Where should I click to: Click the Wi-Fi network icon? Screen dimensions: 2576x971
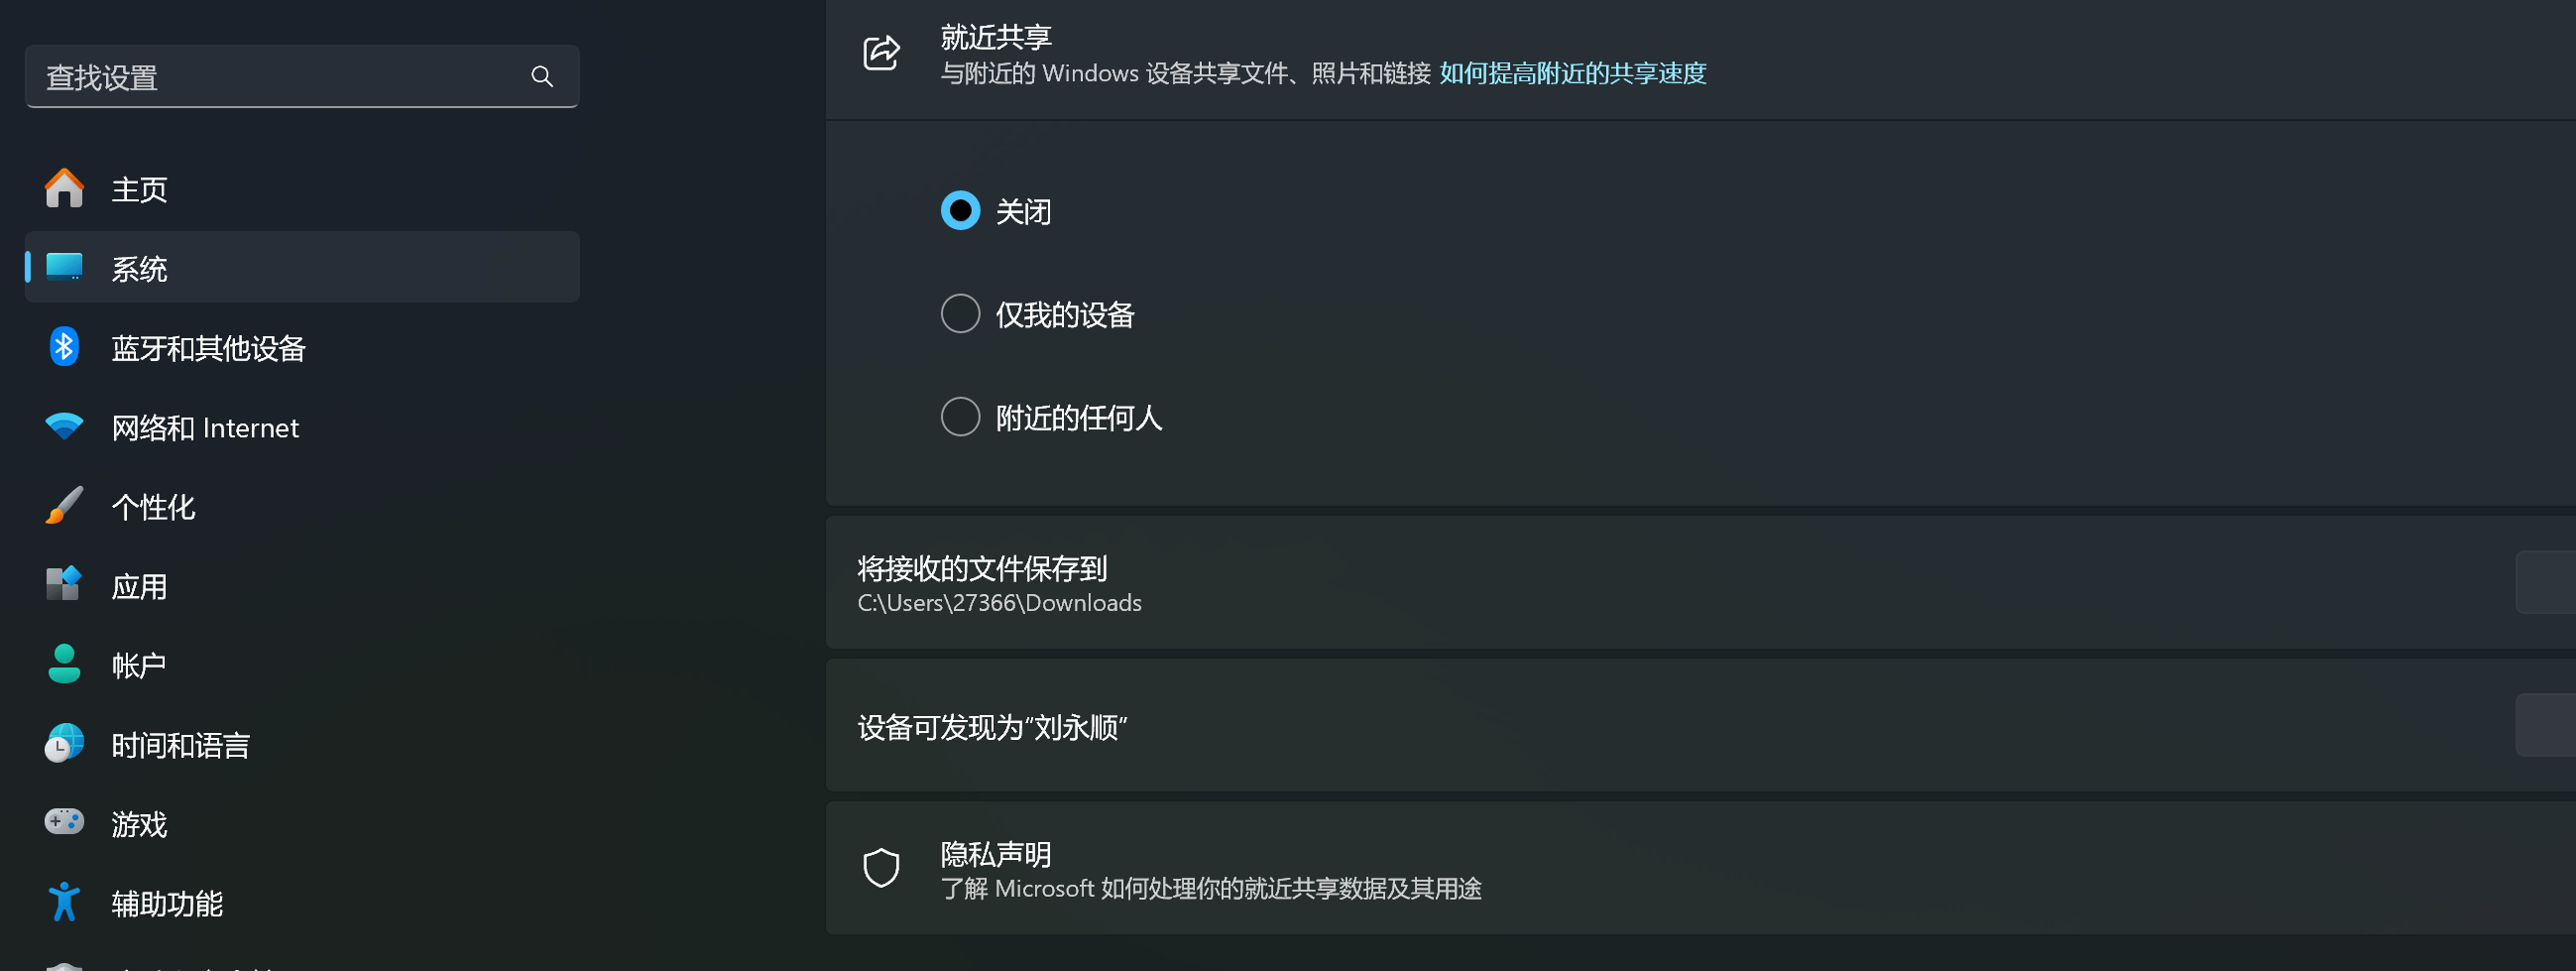(64, 427)
